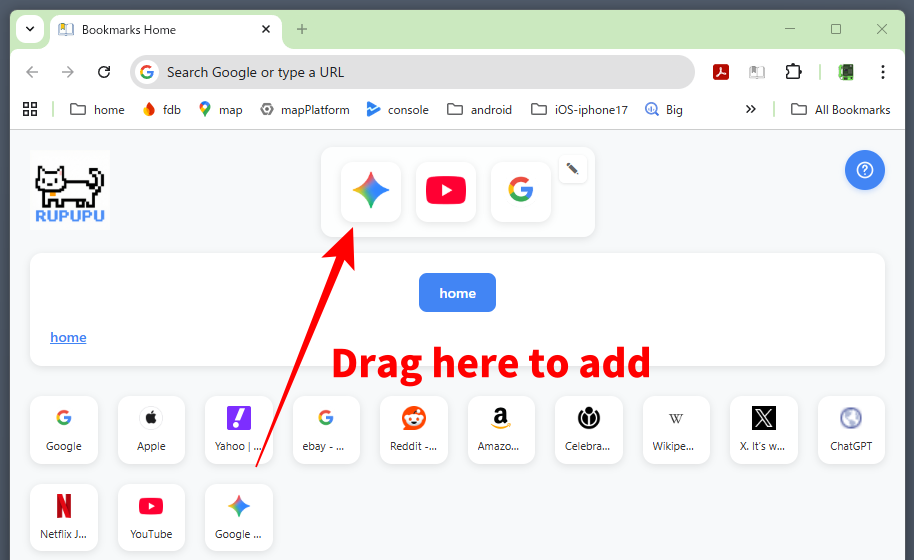
Task: Open the Extensions puzzle icon
Action: click(x=793, y=72)
